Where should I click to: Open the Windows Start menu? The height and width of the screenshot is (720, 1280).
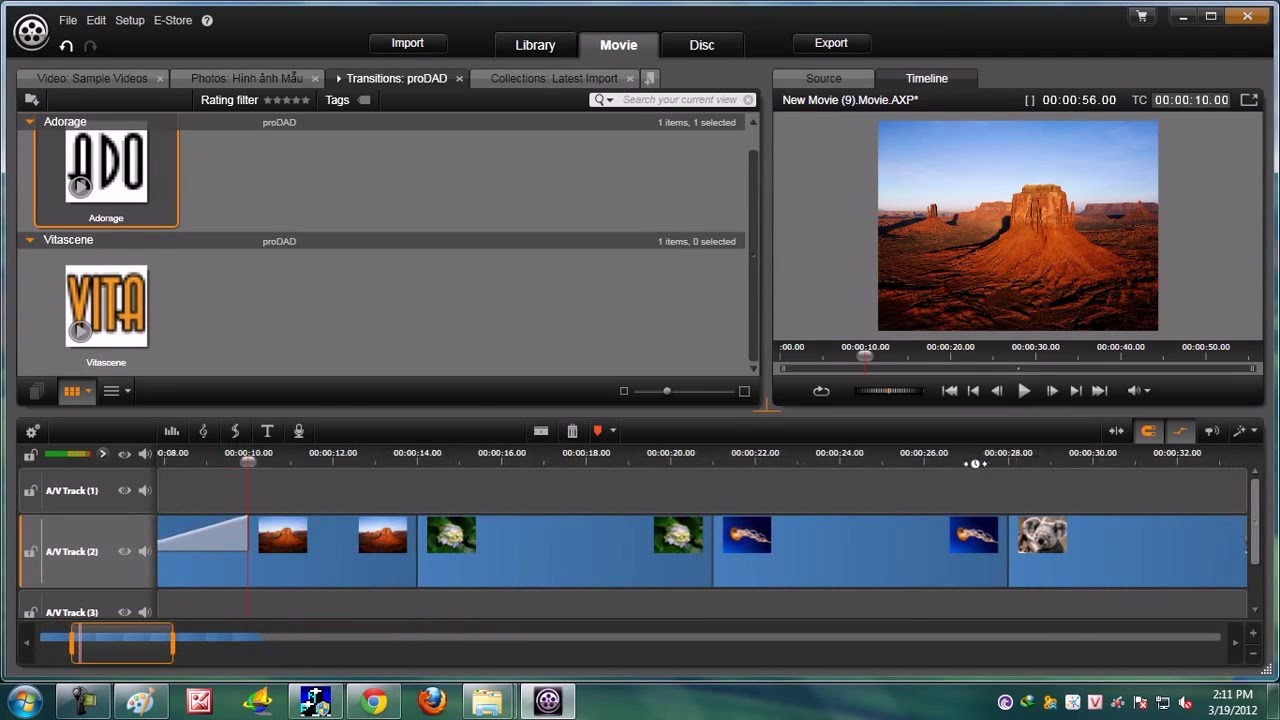tap(24, 700)
